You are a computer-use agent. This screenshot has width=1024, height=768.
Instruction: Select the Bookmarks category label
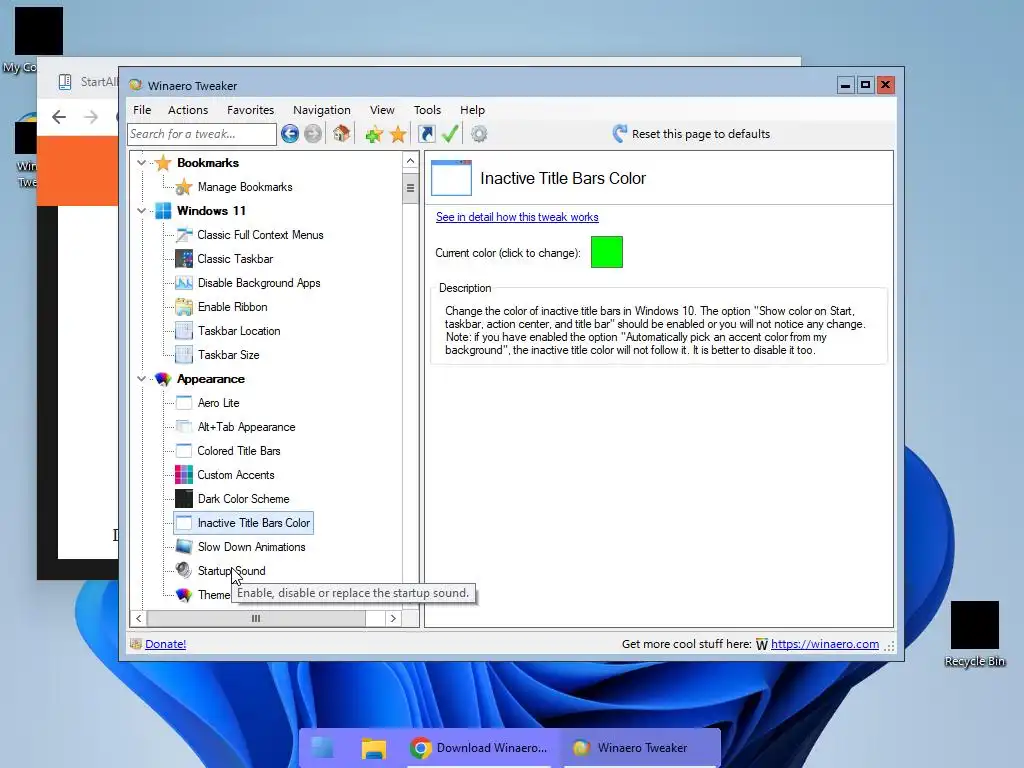pos(208,163)
